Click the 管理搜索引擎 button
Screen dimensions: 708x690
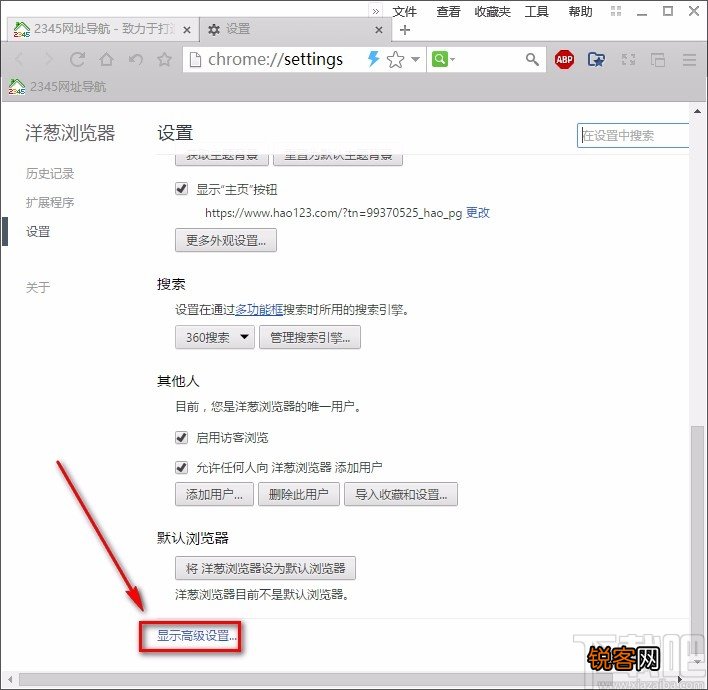(310, 337)
